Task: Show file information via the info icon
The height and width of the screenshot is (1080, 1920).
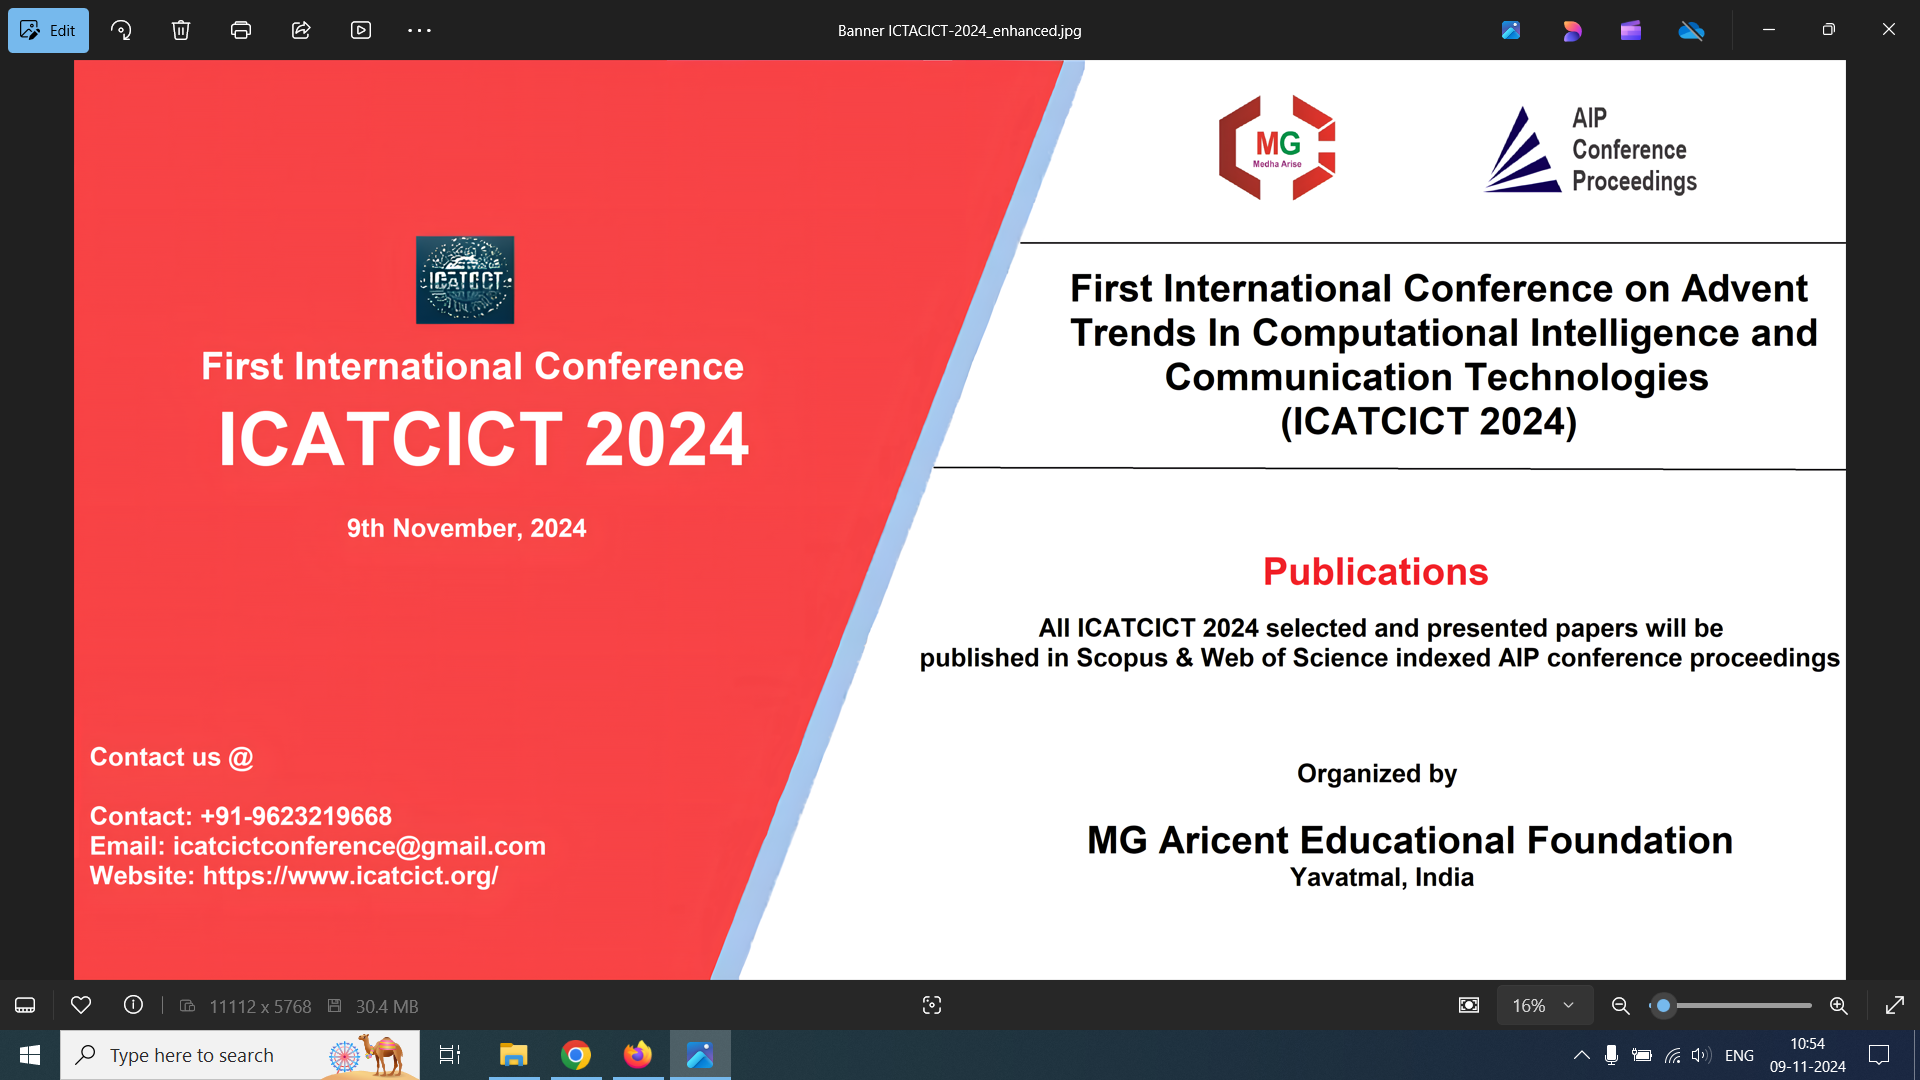Action: tap(133, 1005)
